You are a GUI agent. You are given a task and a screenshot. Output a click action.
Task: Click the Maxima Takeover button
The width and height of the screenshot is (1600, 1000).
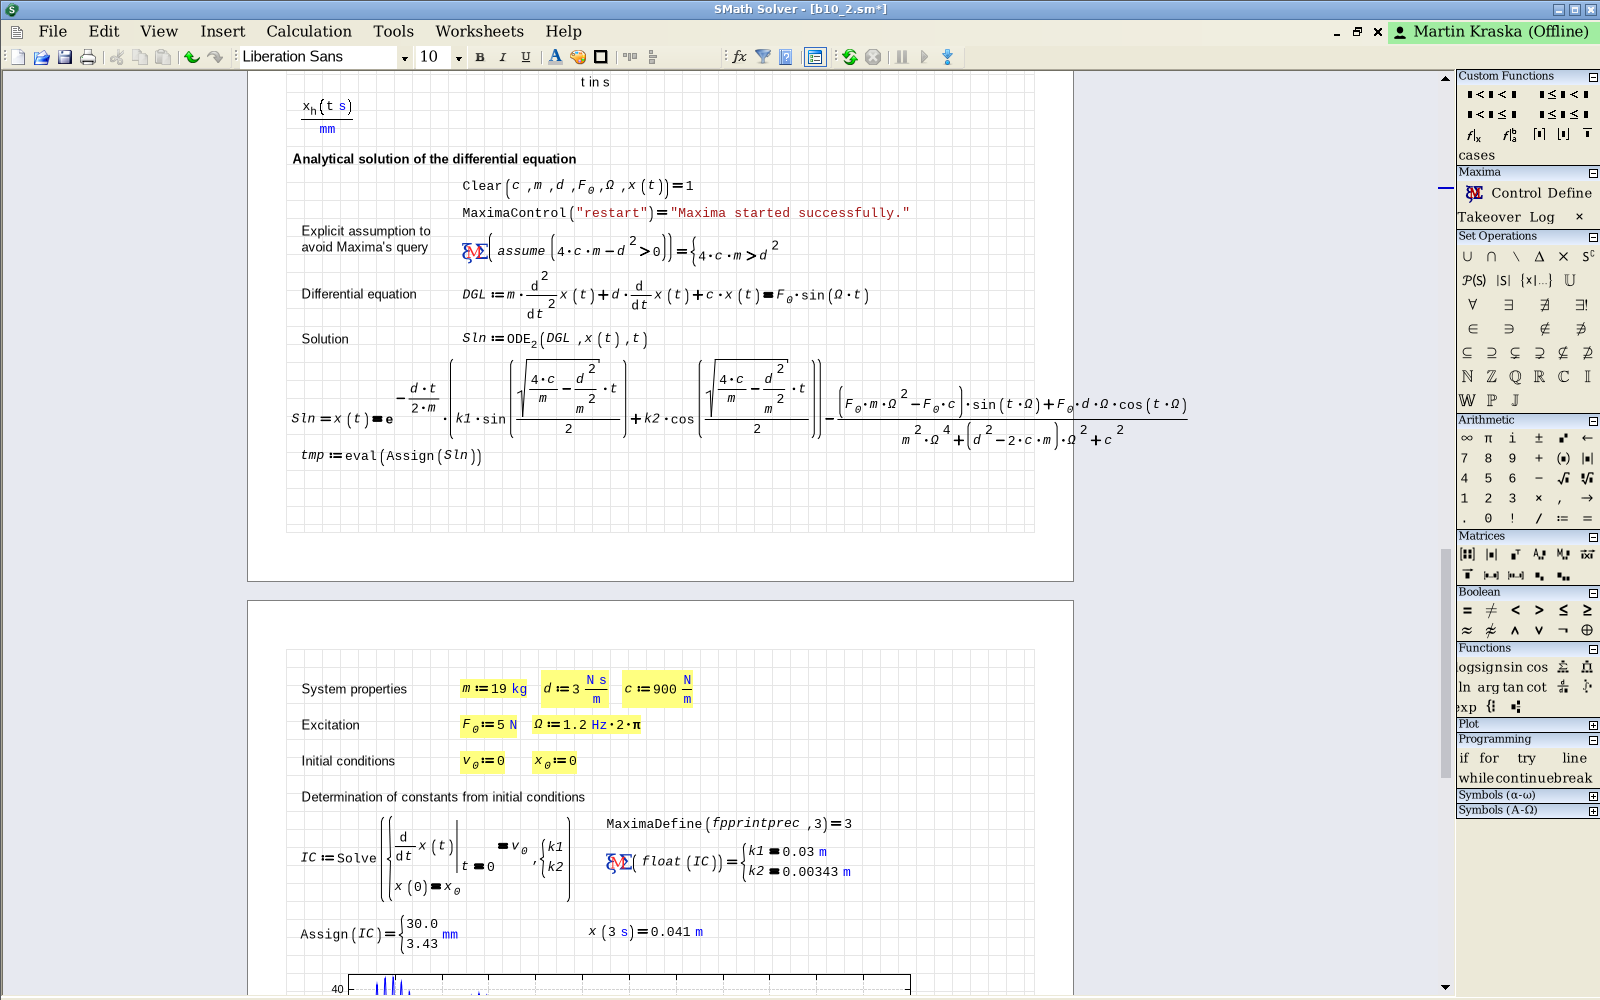coord(1489,217)
